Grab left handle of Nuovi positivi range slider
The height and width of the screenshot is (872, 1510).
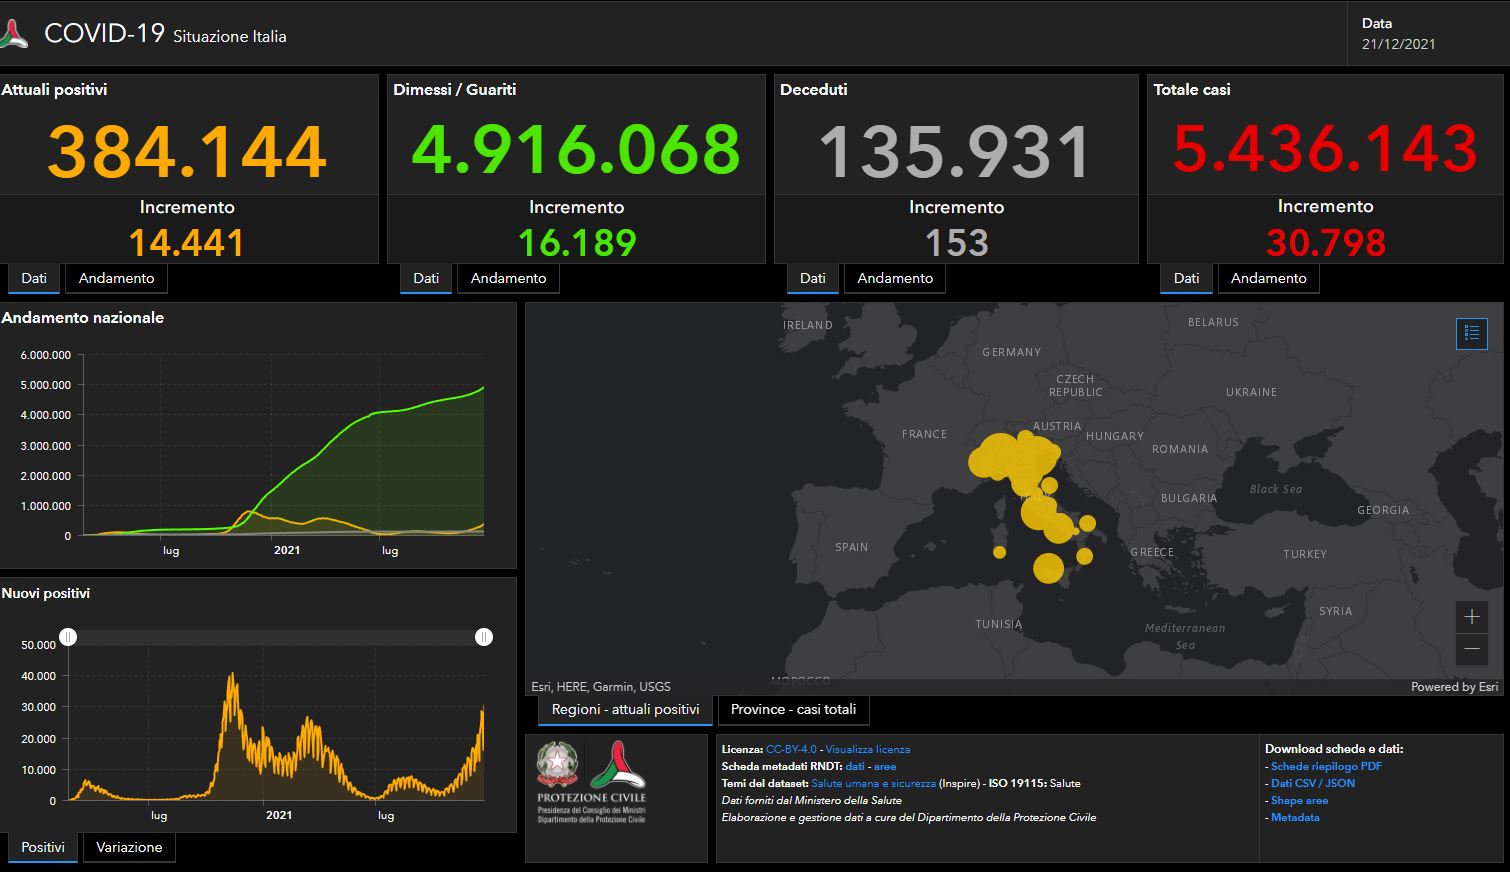click(x=68, y=637)
